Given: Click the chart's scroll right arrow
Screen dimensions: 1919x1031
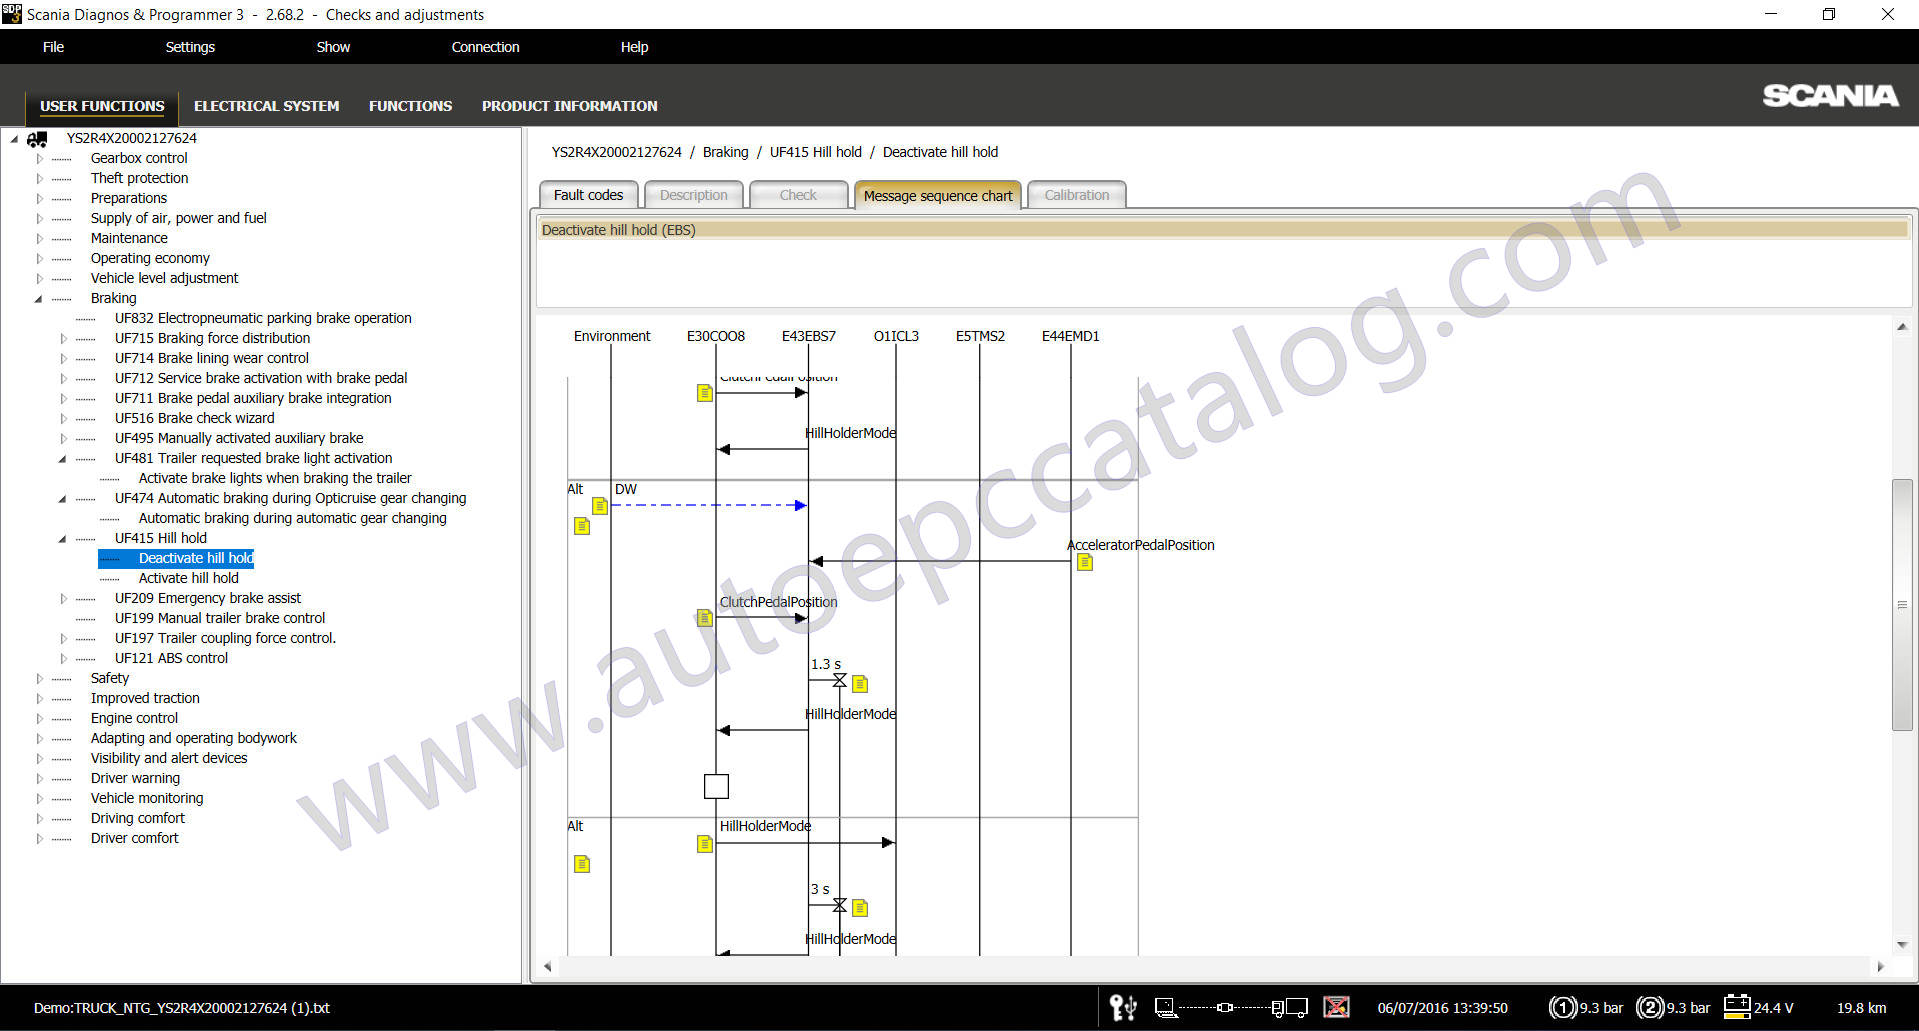Looking at the screenshot, I should pos(1880,967).
